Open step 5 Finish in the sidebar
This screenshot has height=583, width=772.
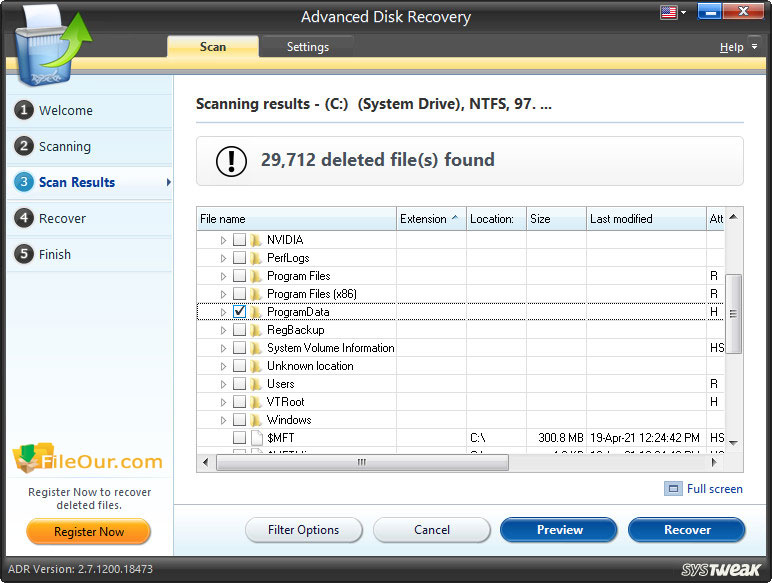point(90,254)
